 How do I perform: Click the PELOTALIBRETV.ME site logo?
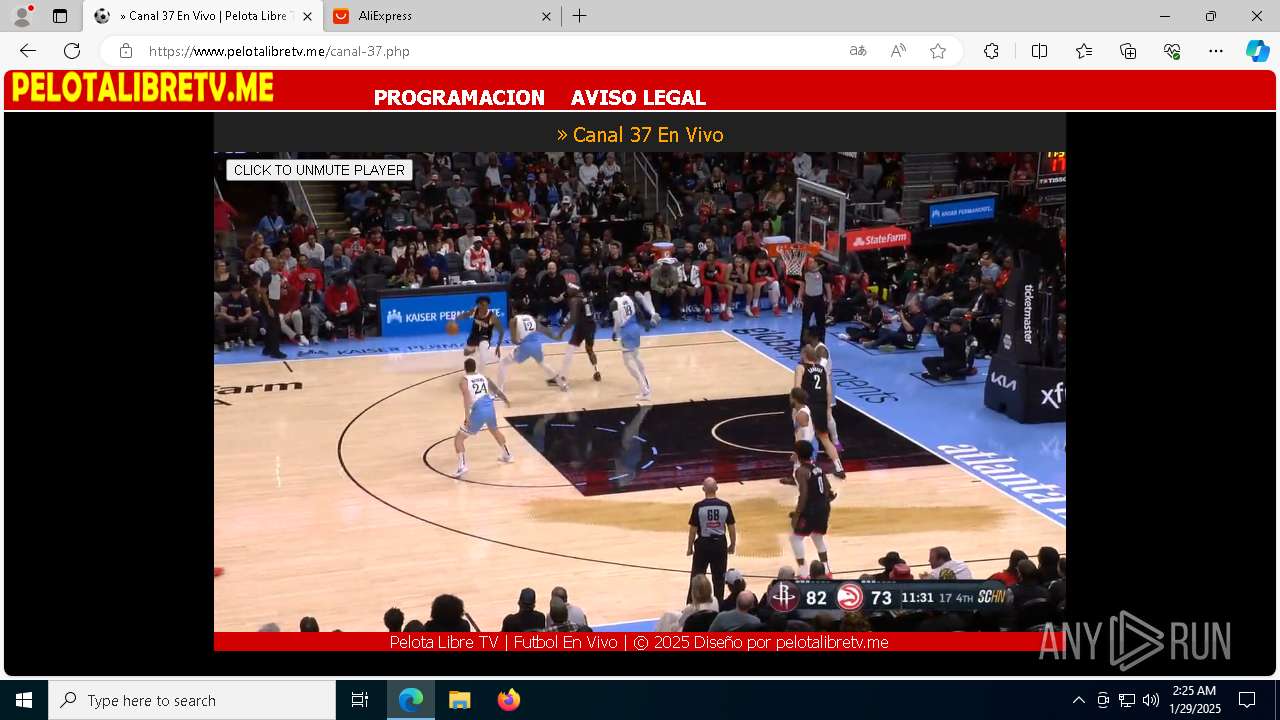[x=143, y=88]
